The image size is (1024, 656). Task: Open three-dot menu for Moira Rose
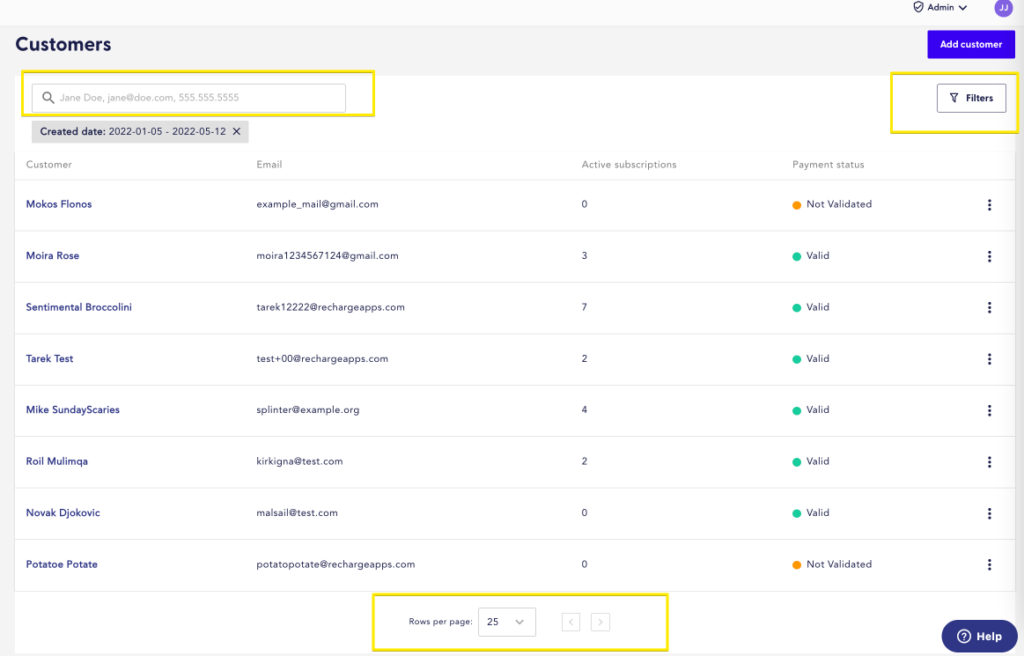[x=989, y=256]
